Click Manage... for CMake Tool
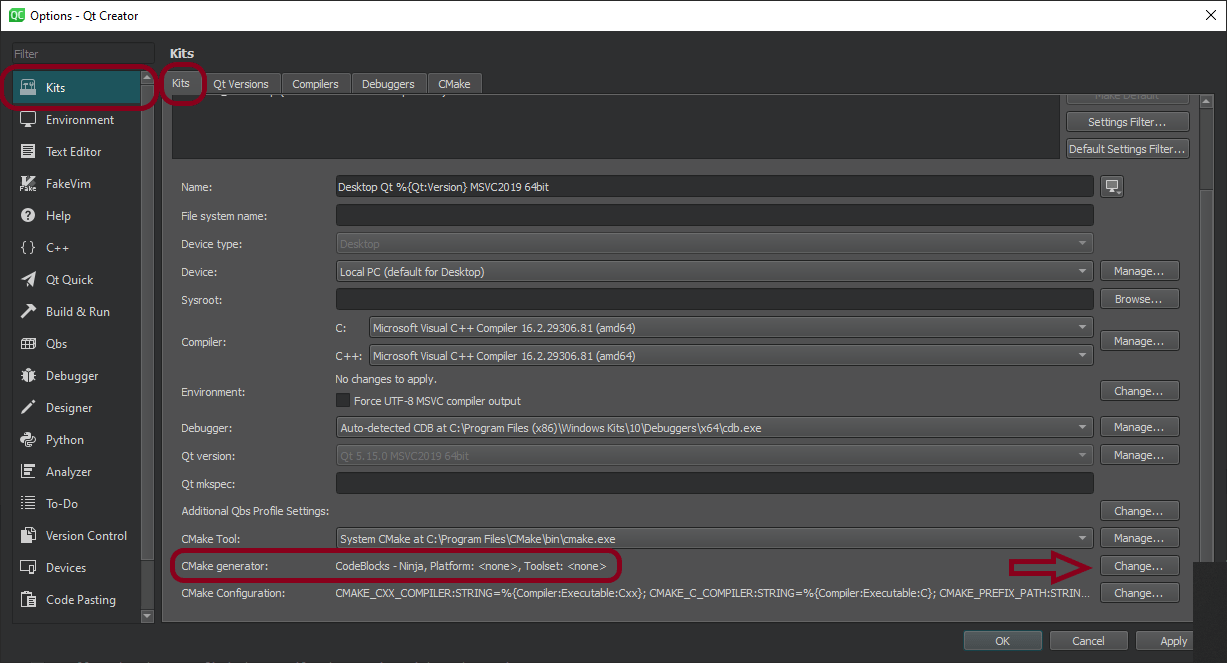This screenshot has width=1227, height=663. pyautogui.click(x=1139, y=538)
